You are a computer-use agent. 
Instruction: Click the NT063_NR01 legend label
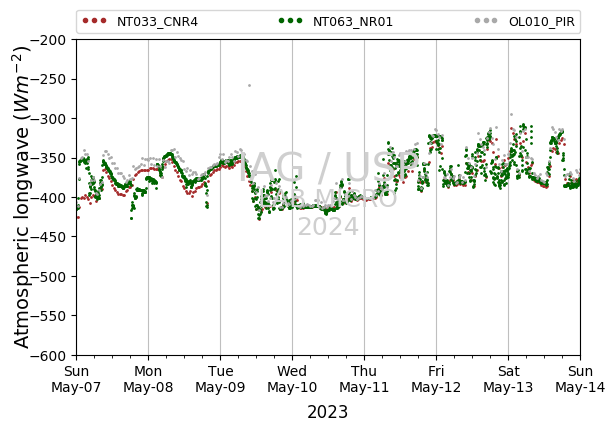coord(353,22)
